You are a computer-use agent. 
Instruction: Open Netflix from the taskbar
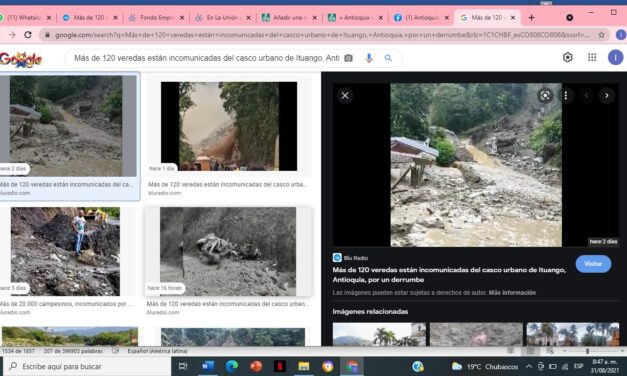pos(280,366)
